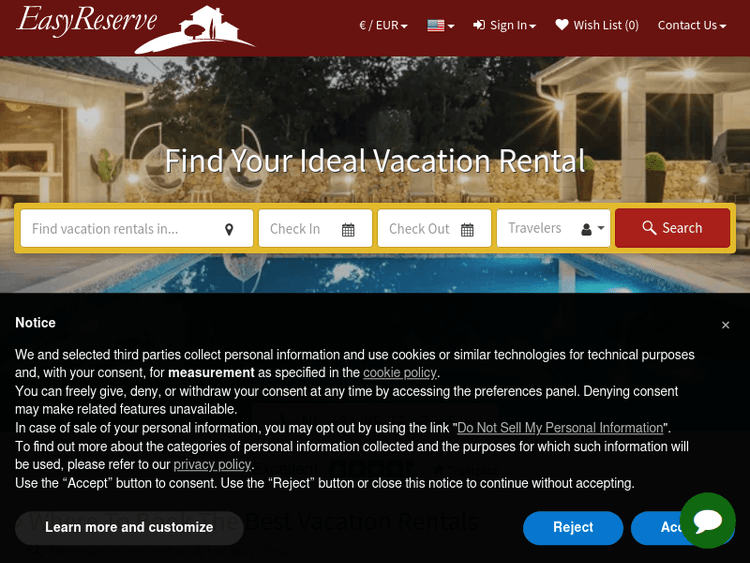The height and width of the screenshot is (563, 750).
Task: Expand the Travelers dropdown
Action: pyautogui.click(x=553, y=228)
